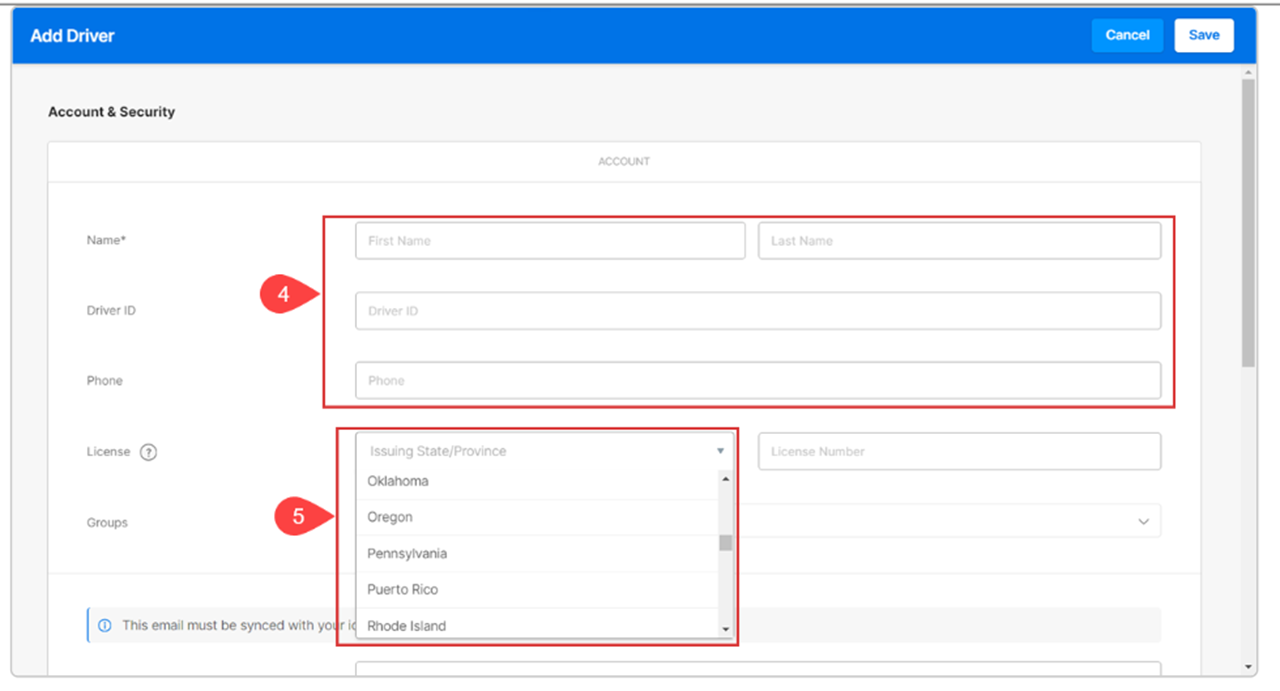Viewport: 1280px width, 691px height.
Task: Cancel adding the driver
Action: pos(1127,35)
